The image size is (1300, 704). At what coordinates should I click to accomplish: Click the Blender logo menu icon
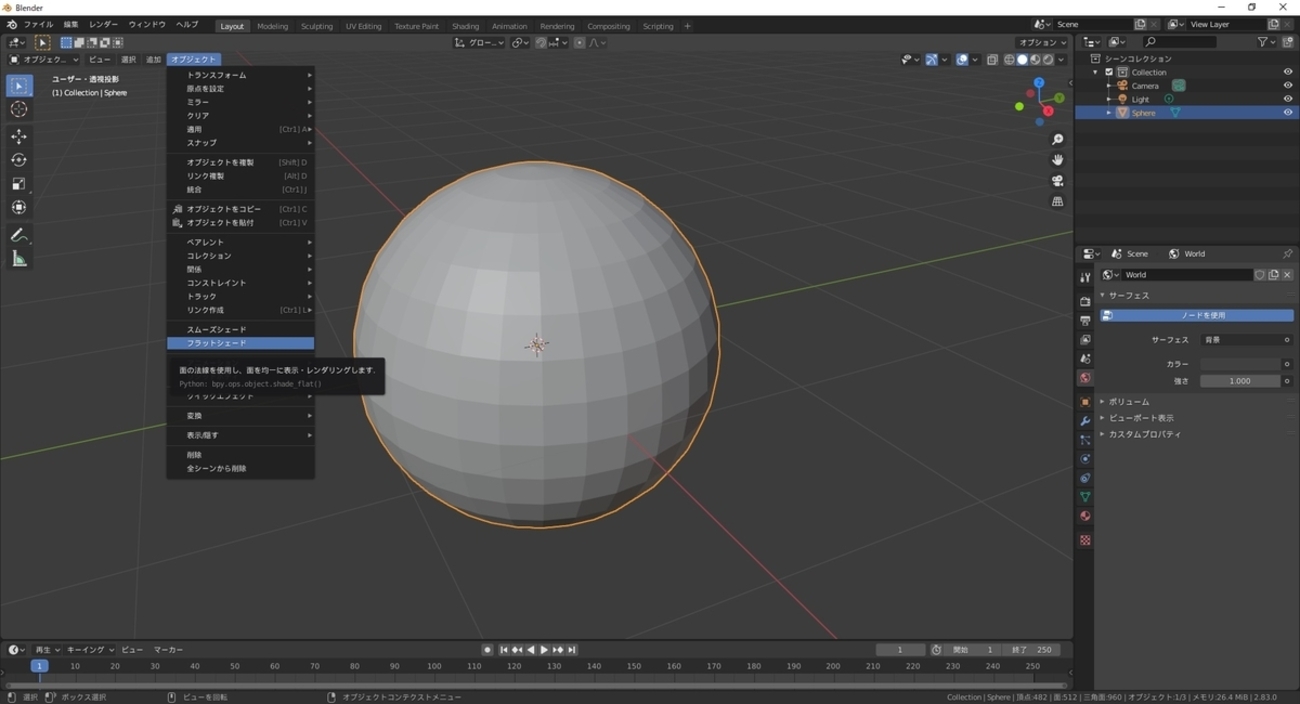coord(11,25)
